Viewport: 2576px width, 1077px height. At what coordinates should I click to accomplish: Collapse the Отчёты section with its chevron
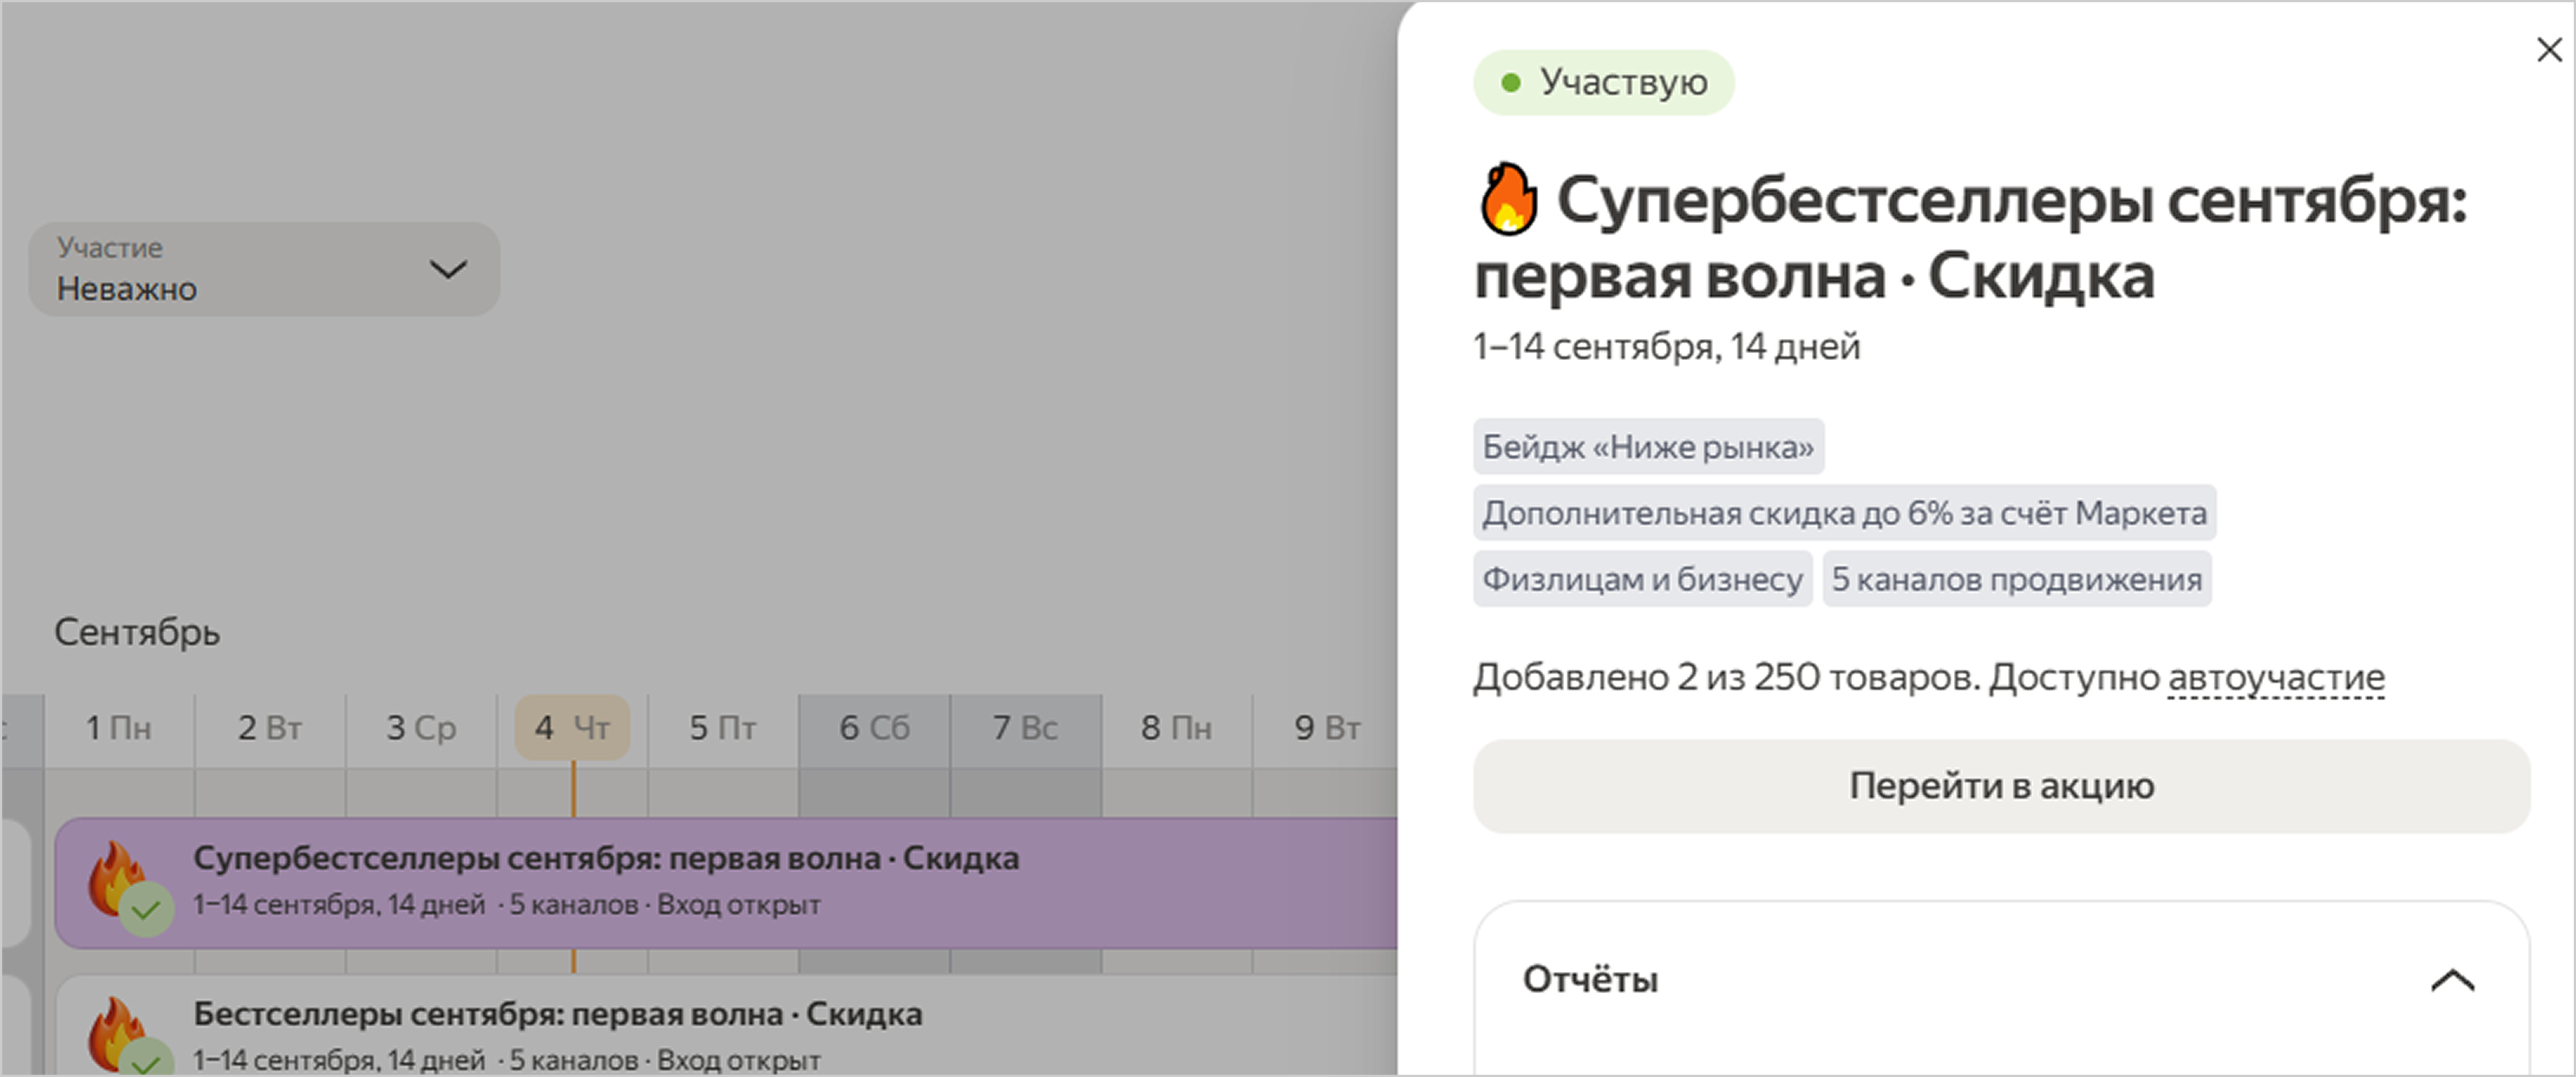click(2452, 980)
